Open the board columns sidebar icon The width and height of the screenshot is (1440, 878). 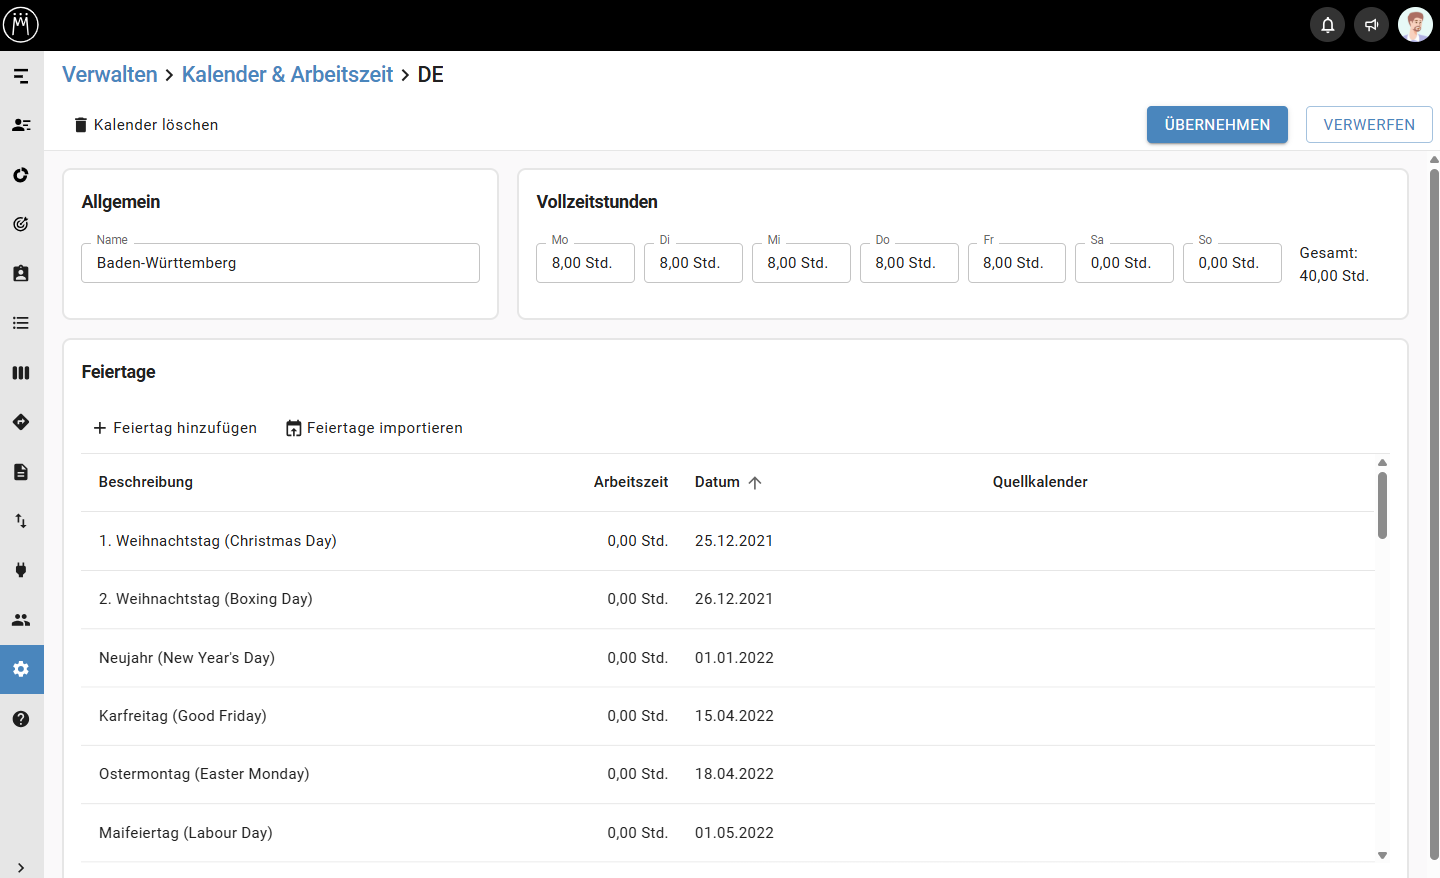pos(21,373)
